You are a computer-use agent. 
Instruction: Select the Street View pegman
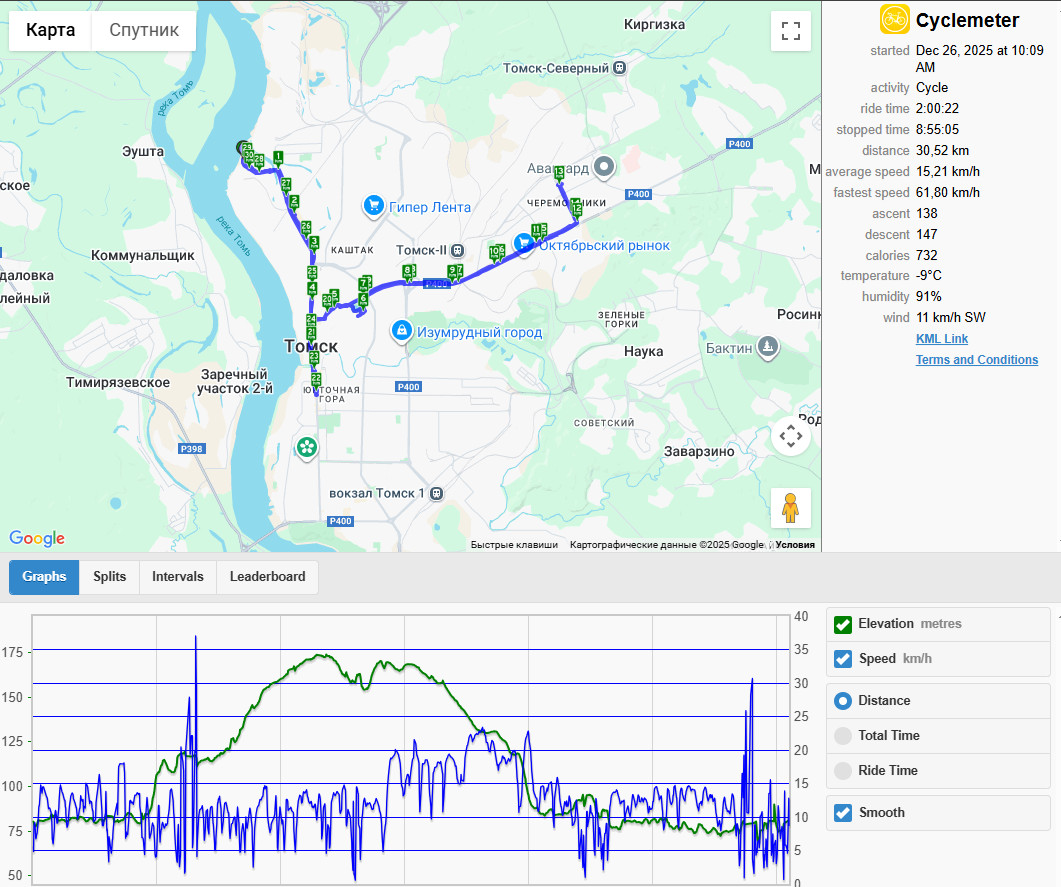point(790,507)
